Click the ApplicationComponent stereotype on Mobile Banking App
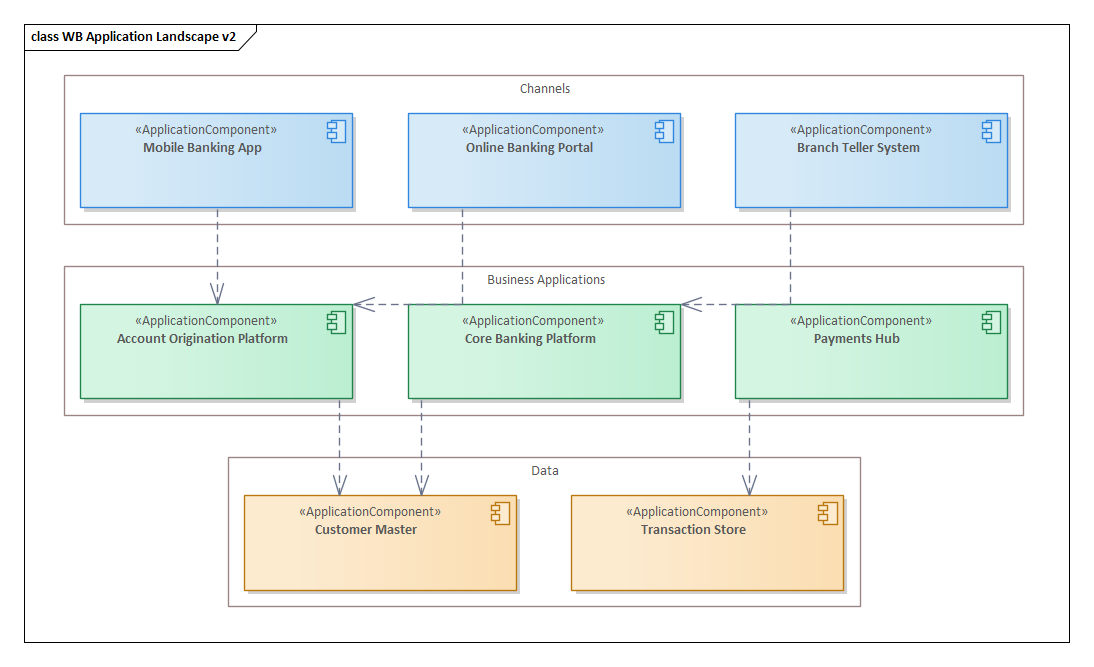This screenshot has width=1094, height=667. click(206, 130)
